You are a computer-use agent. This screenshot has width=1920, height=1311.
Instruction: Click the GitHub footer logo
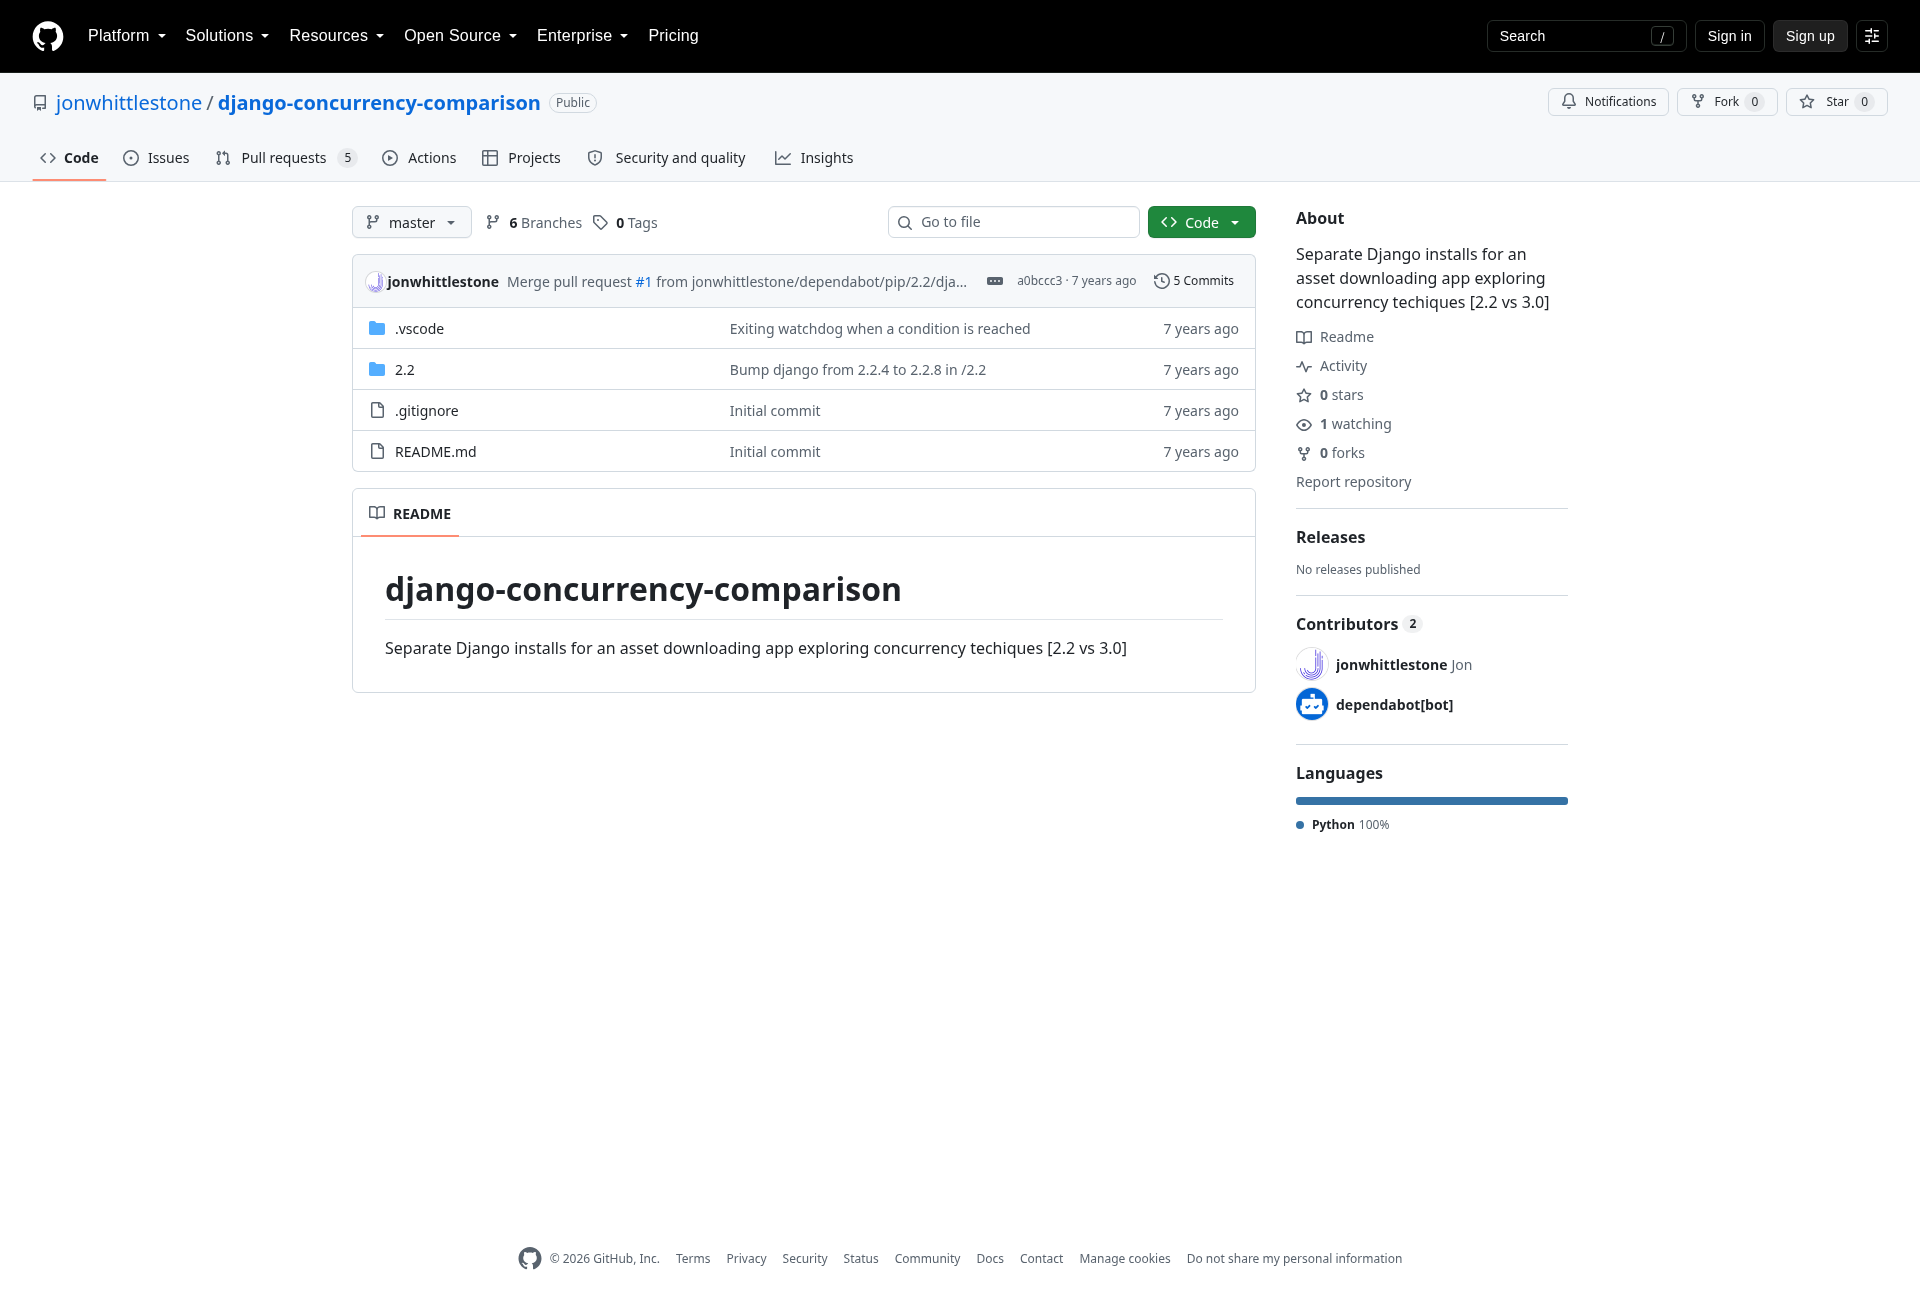pyautogui.click(x=530, y=1259)
